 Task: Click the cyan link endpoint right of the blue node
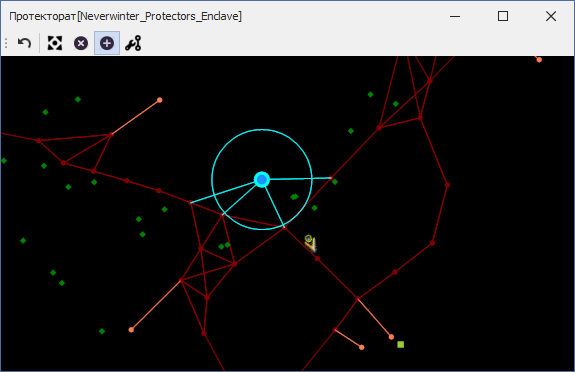coord(331,178)
